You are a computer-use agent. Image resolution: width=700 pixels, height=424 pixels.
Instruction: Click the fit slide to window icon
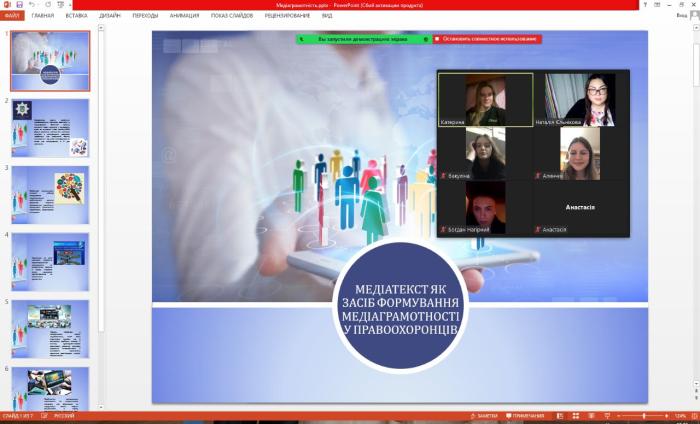692,416
